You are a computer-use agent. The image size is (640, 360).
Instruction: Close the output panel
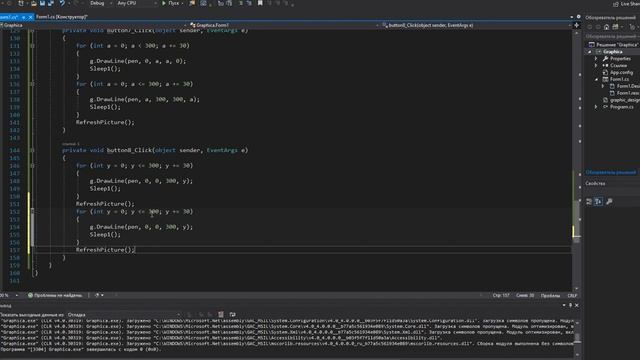point(577,305)
